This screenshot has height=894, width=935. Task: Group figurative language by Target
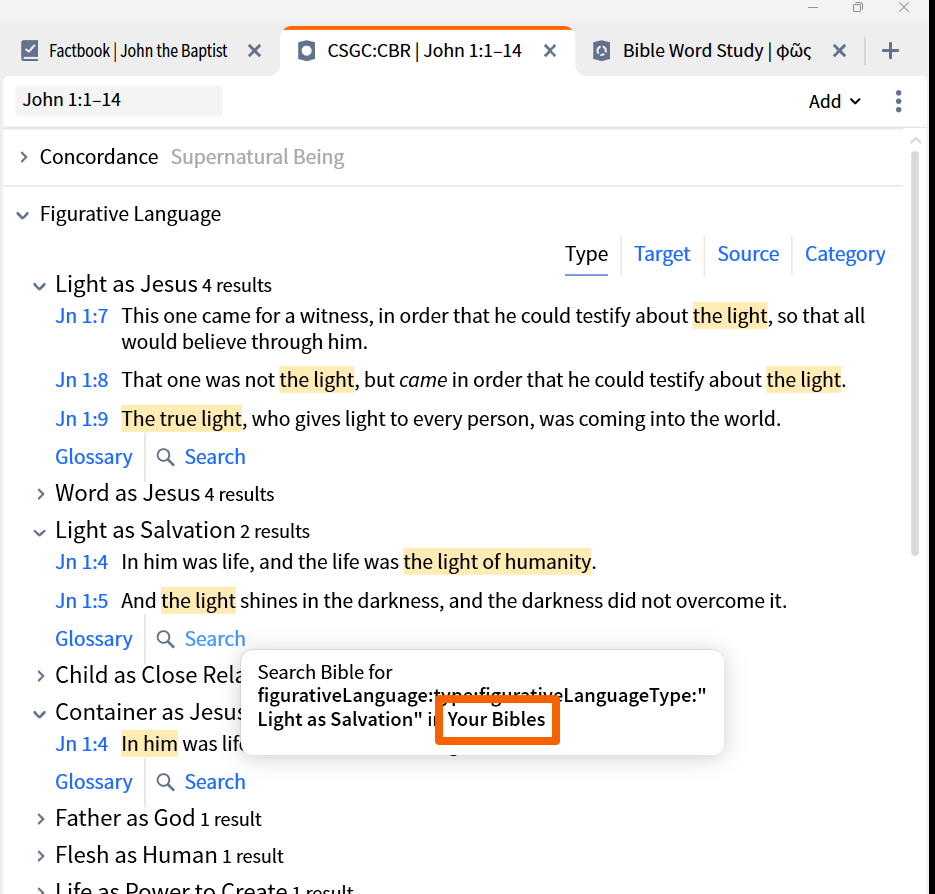662,254
